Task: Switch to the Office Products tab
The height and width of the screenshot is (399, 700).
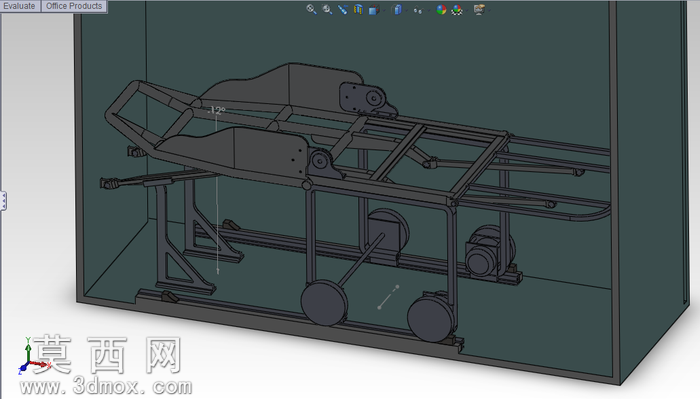Action: pos(74,6)
